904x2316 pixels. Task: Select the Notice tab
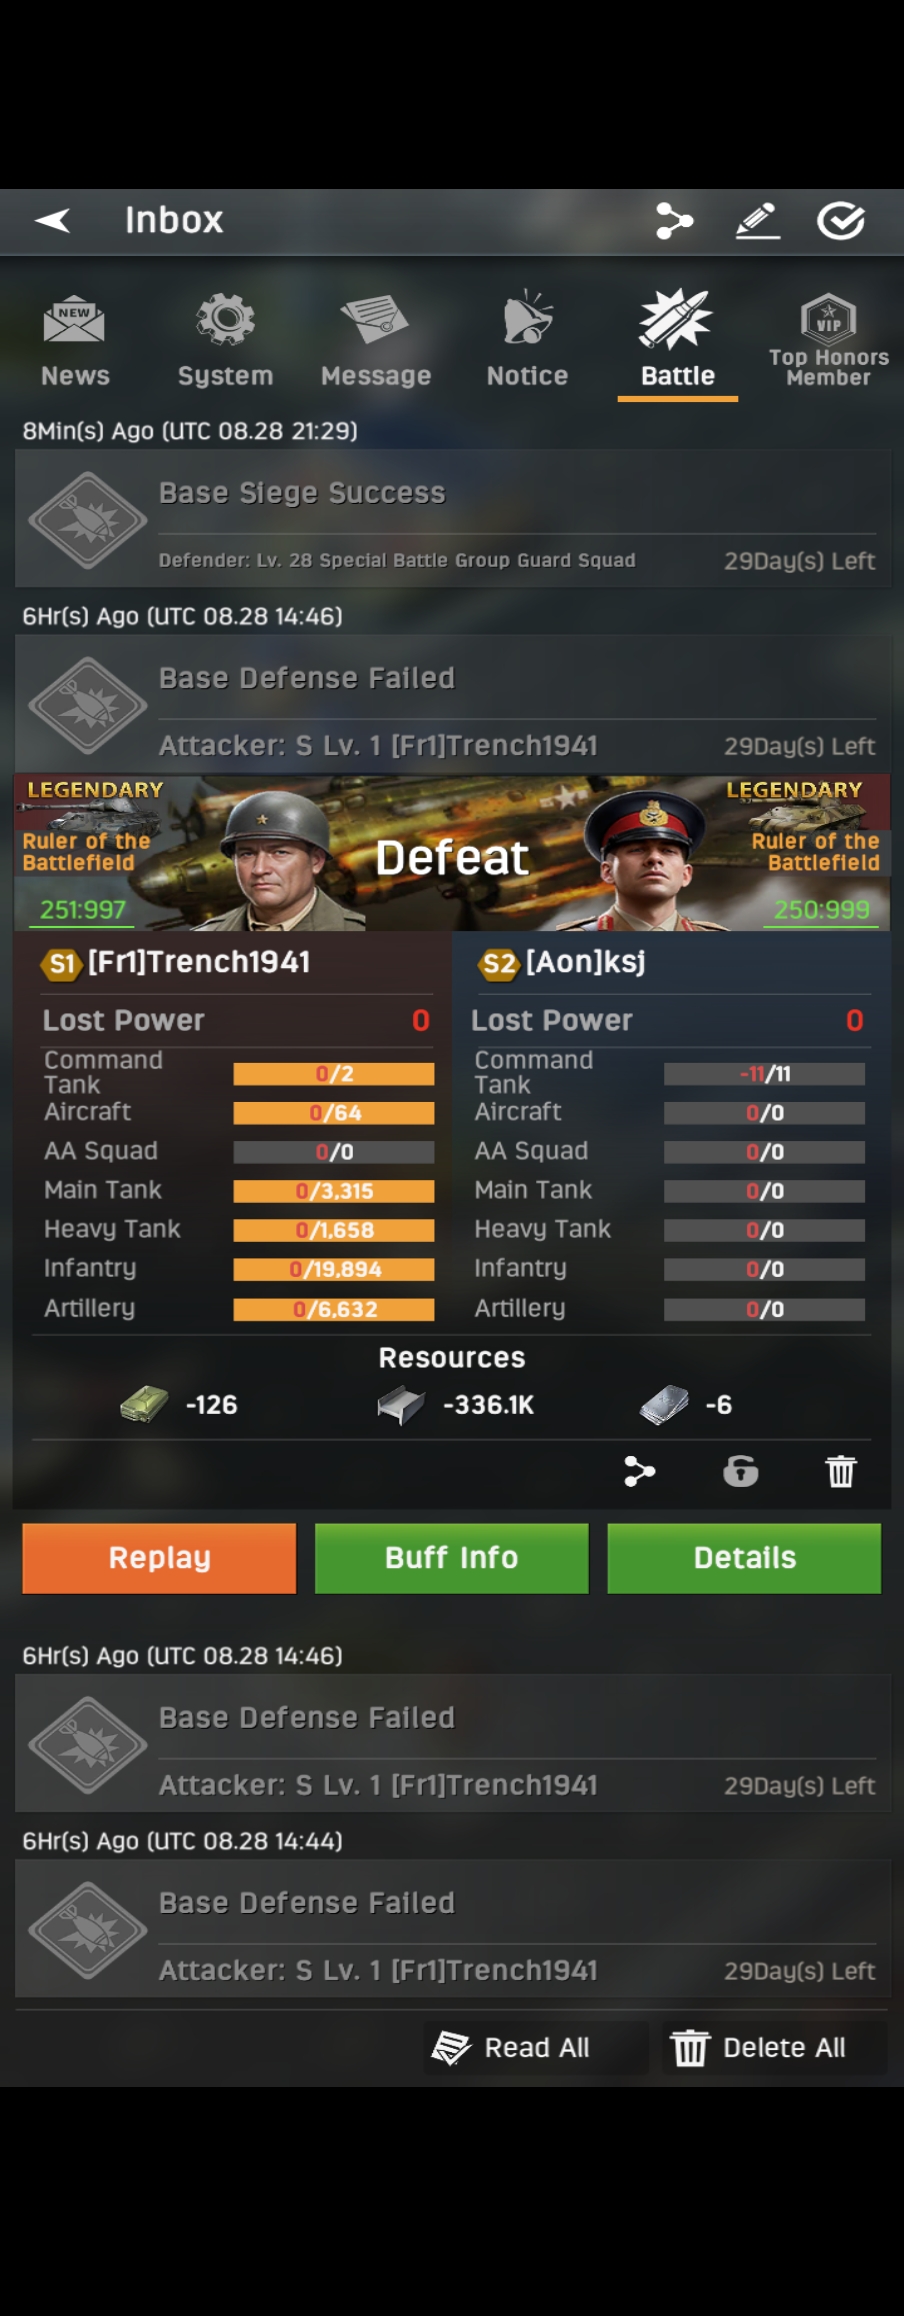click(x=527, y=341)
